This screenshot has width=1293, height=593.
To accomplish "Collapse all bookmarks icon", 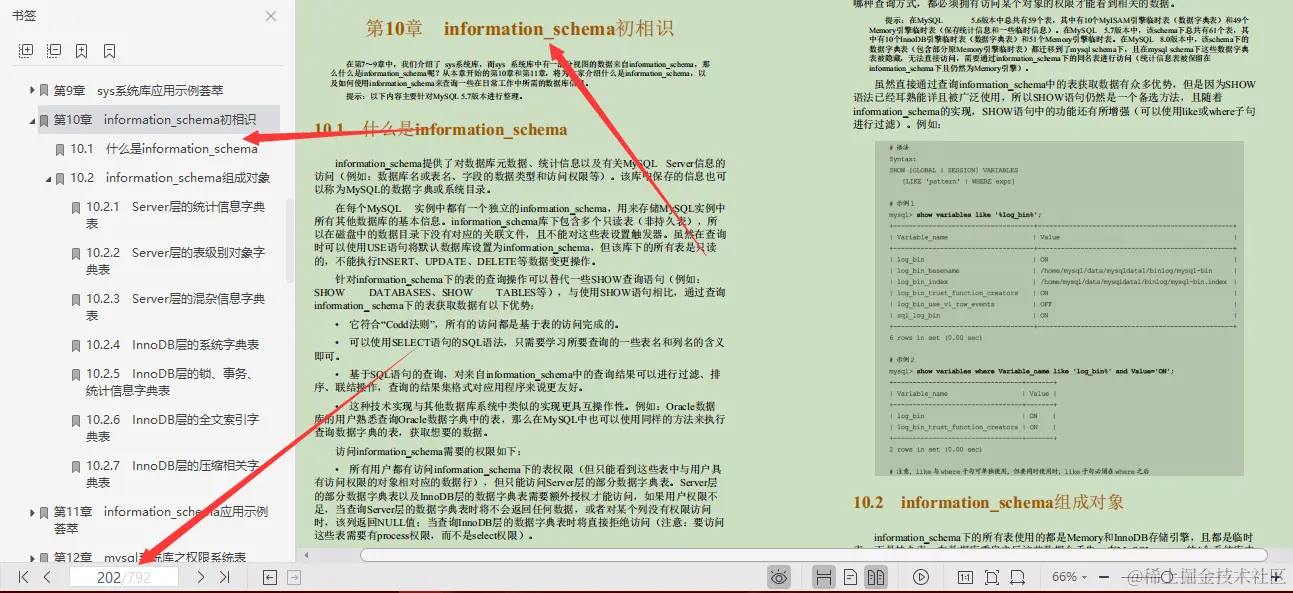I will 54,50.
